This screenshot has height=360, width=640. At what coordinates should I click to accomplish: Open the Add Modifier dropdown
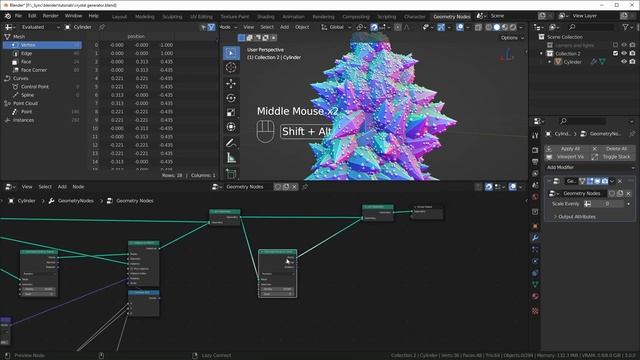click(590, 167)
